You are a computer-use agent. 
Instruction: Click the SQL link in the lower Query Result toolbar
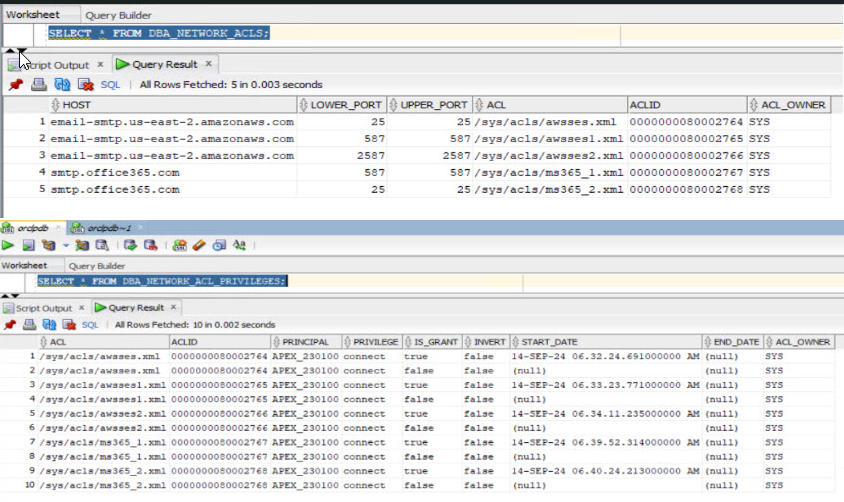pos(90,325)
